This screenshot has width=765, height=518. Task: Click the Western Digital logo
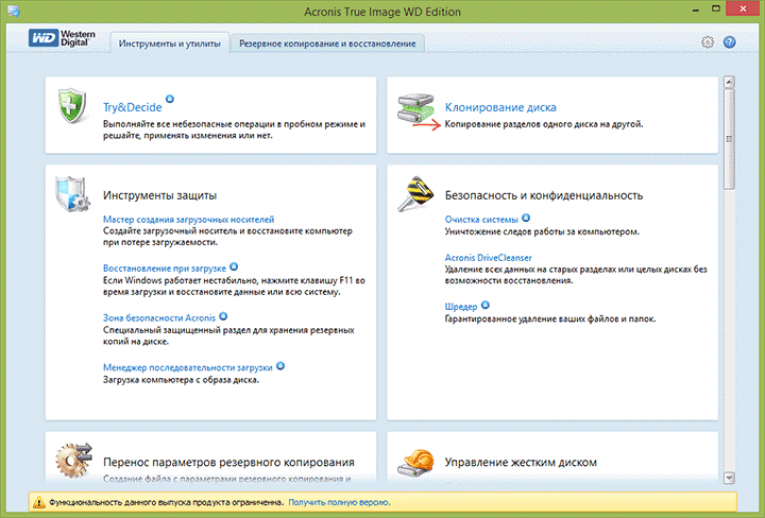click(62, 39)
